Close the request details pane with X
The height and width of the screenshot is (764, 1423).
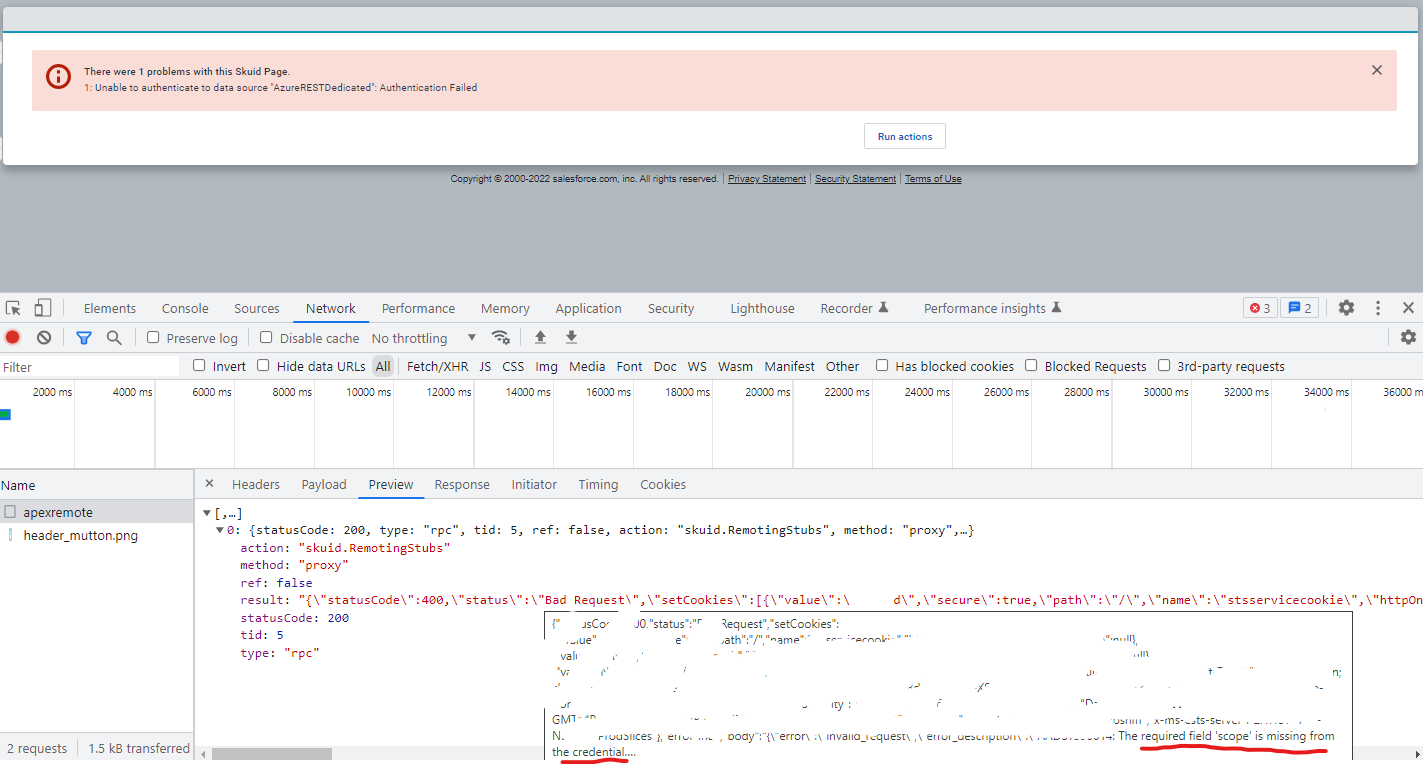[x=209, y=483]
